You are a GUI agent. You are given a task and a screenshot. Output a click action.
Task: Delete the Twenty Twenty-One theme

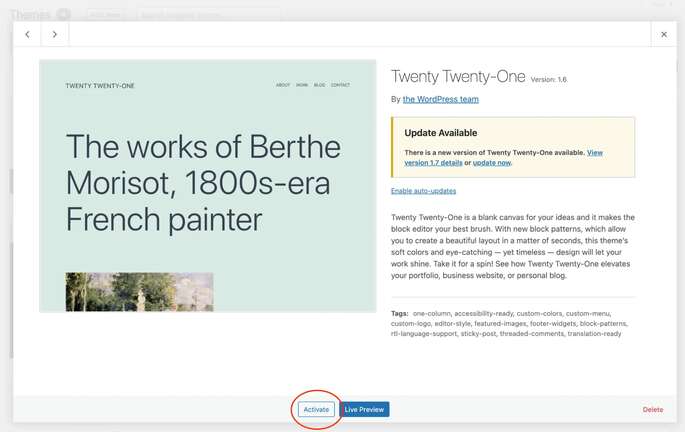[x=653, y=409]
